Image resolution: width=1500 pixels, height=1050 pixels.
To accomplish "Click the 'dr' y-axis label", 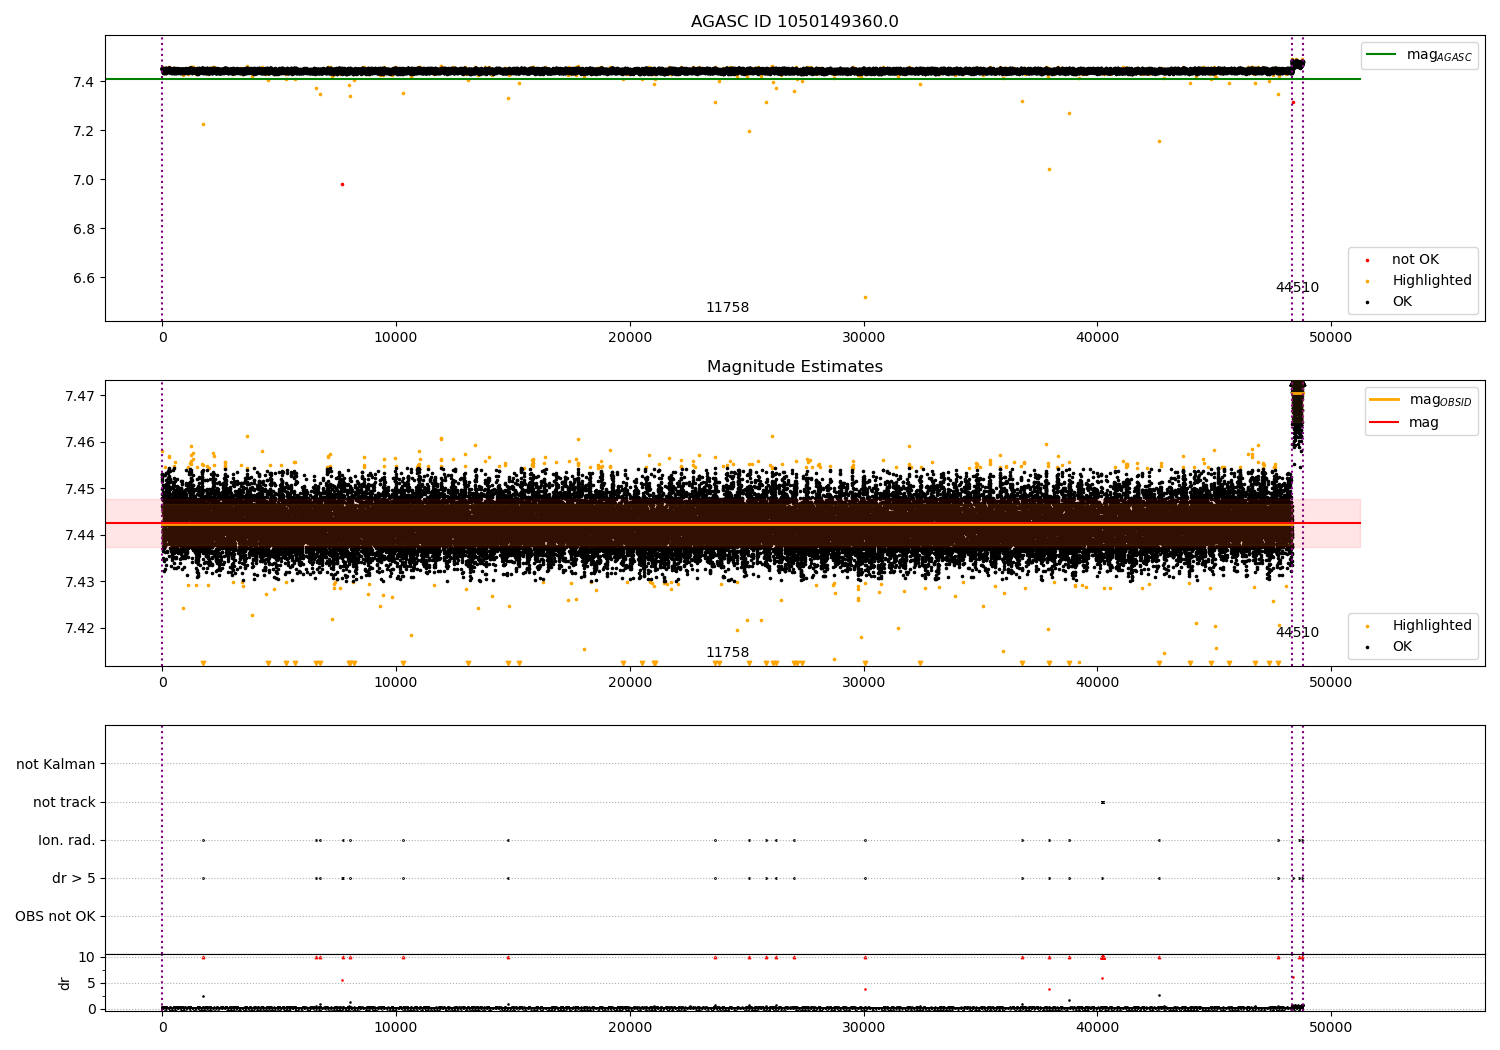I will [x=65, y=983].
